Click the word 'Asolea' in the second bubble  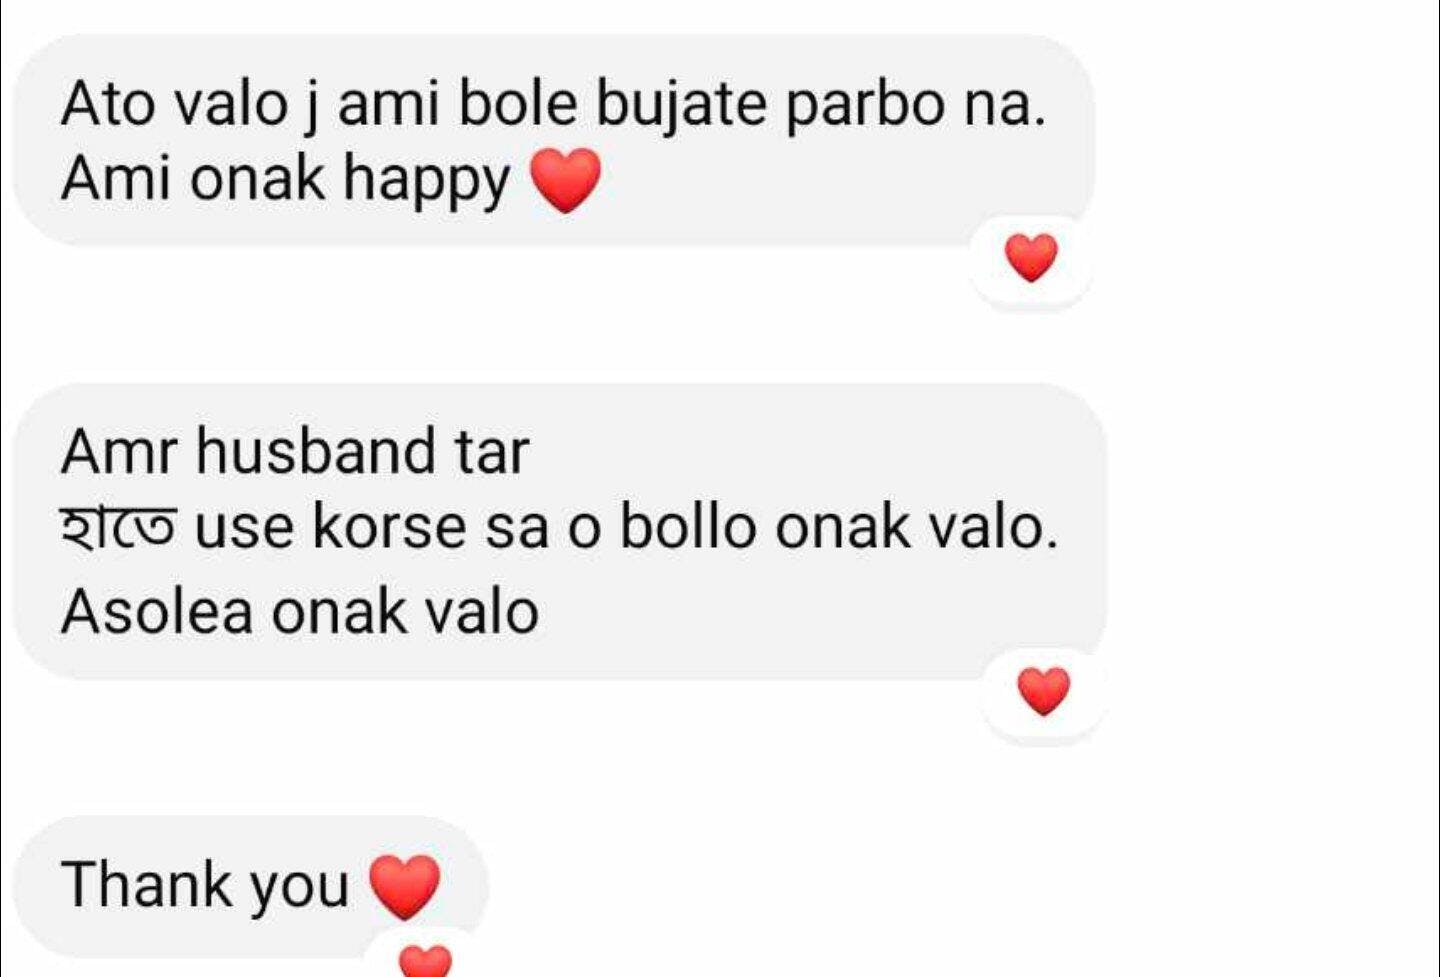158,611
